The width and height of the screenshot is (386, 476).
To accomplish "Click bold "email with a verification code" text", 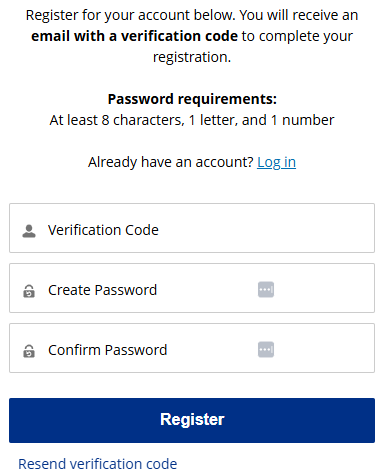I will pyautogui.click(x=134, y=36).
